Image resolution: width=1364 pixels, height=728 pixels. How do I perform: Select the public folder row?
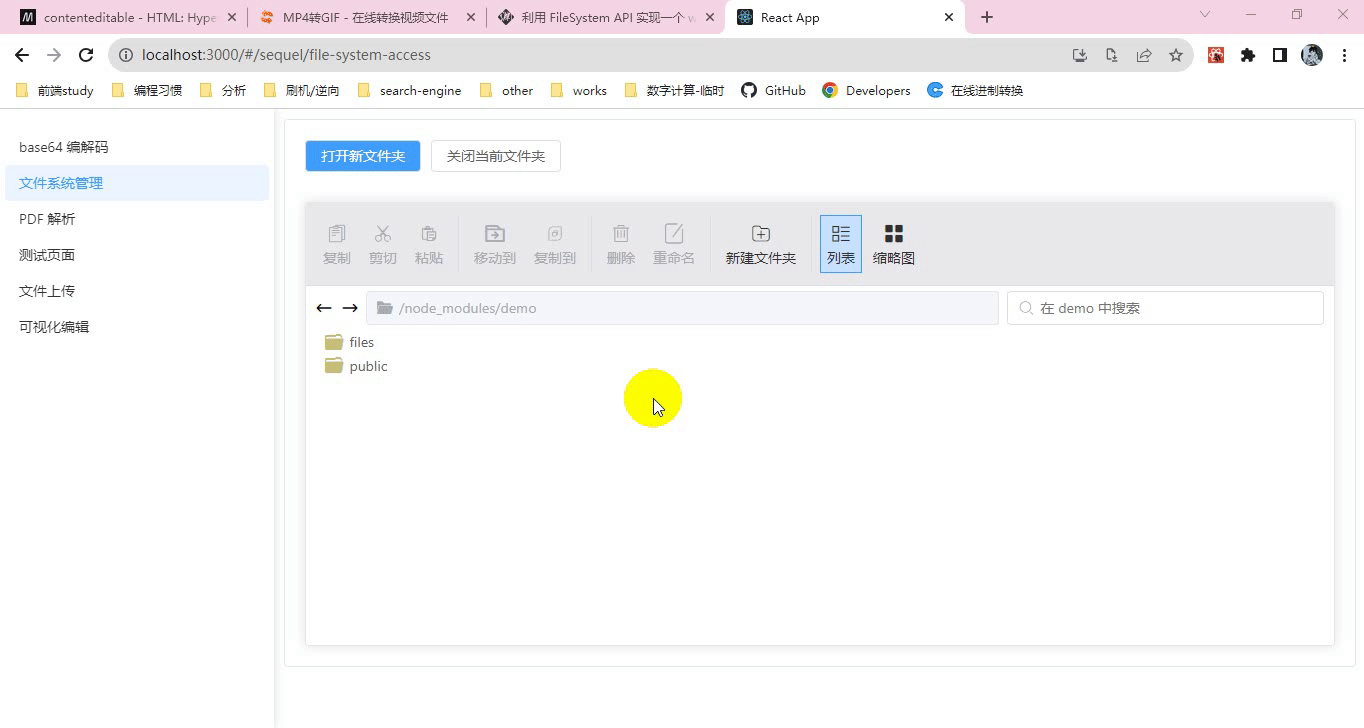[x=820, y=366]
